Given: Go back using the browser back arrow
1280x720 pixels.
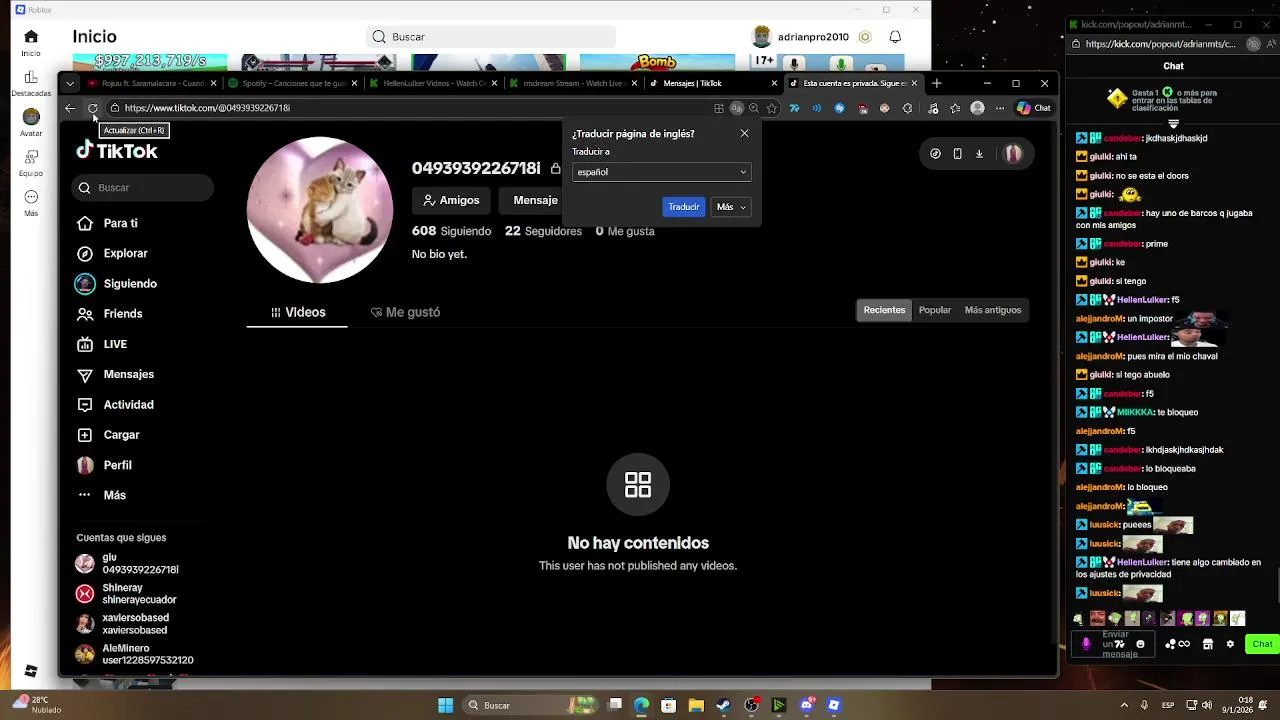Looking at the screenshot, I should [69, 108].
